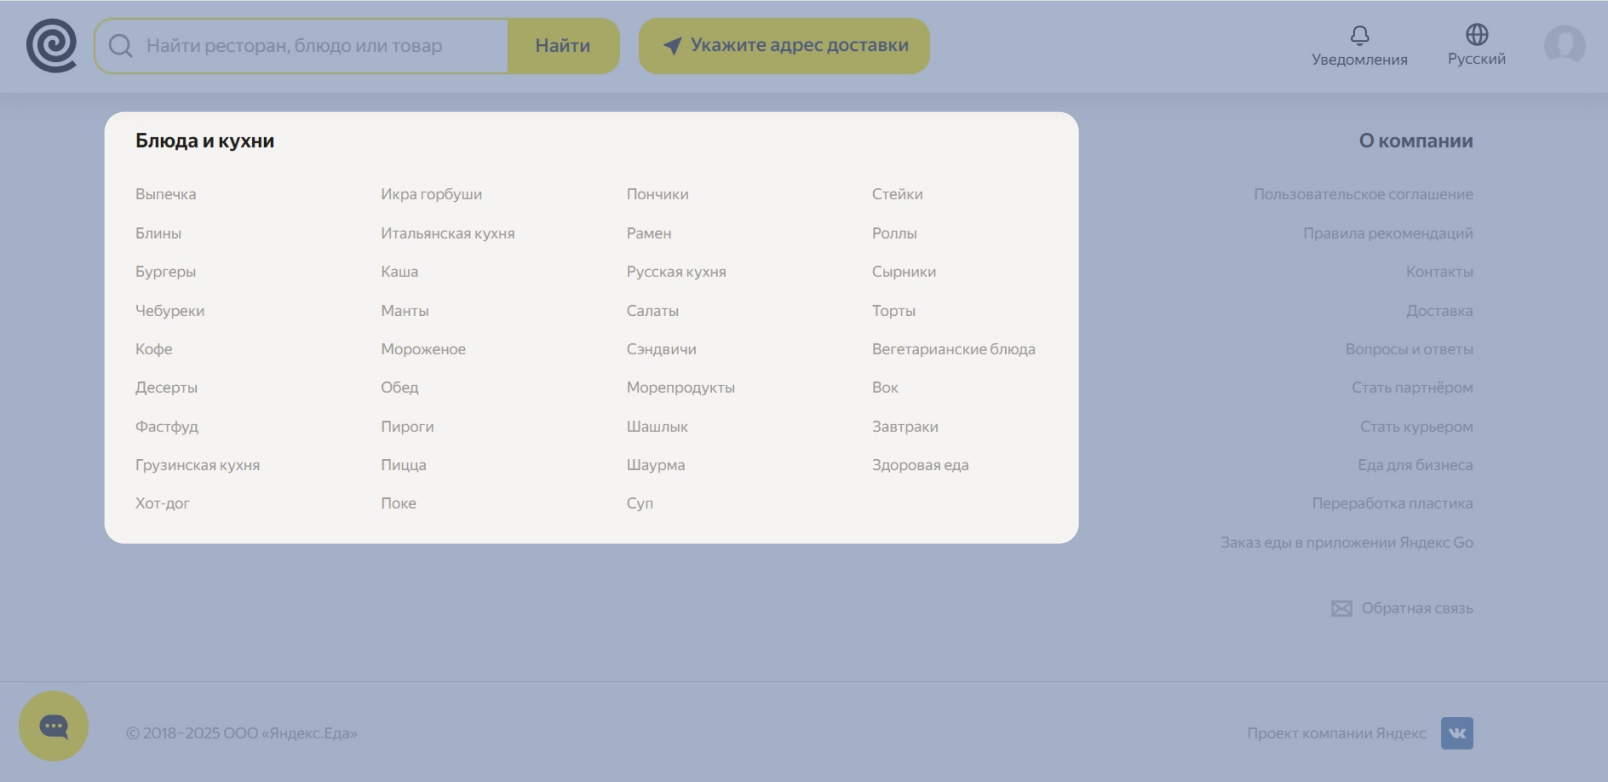Open the Блины category
Screen dimensions: 1608x782
tap(158, 233)
